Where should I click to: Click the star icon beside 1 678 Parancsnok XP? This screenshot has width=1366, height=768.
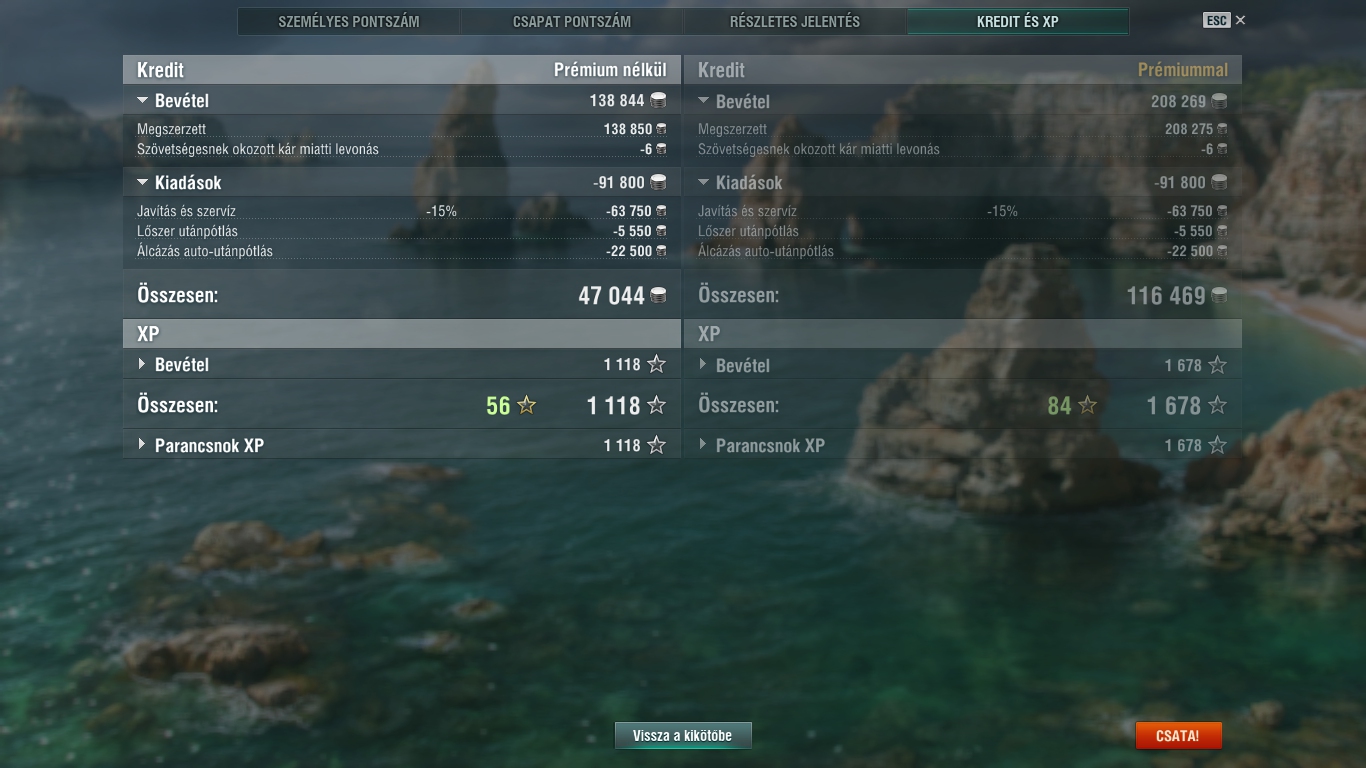(1217, 445)
